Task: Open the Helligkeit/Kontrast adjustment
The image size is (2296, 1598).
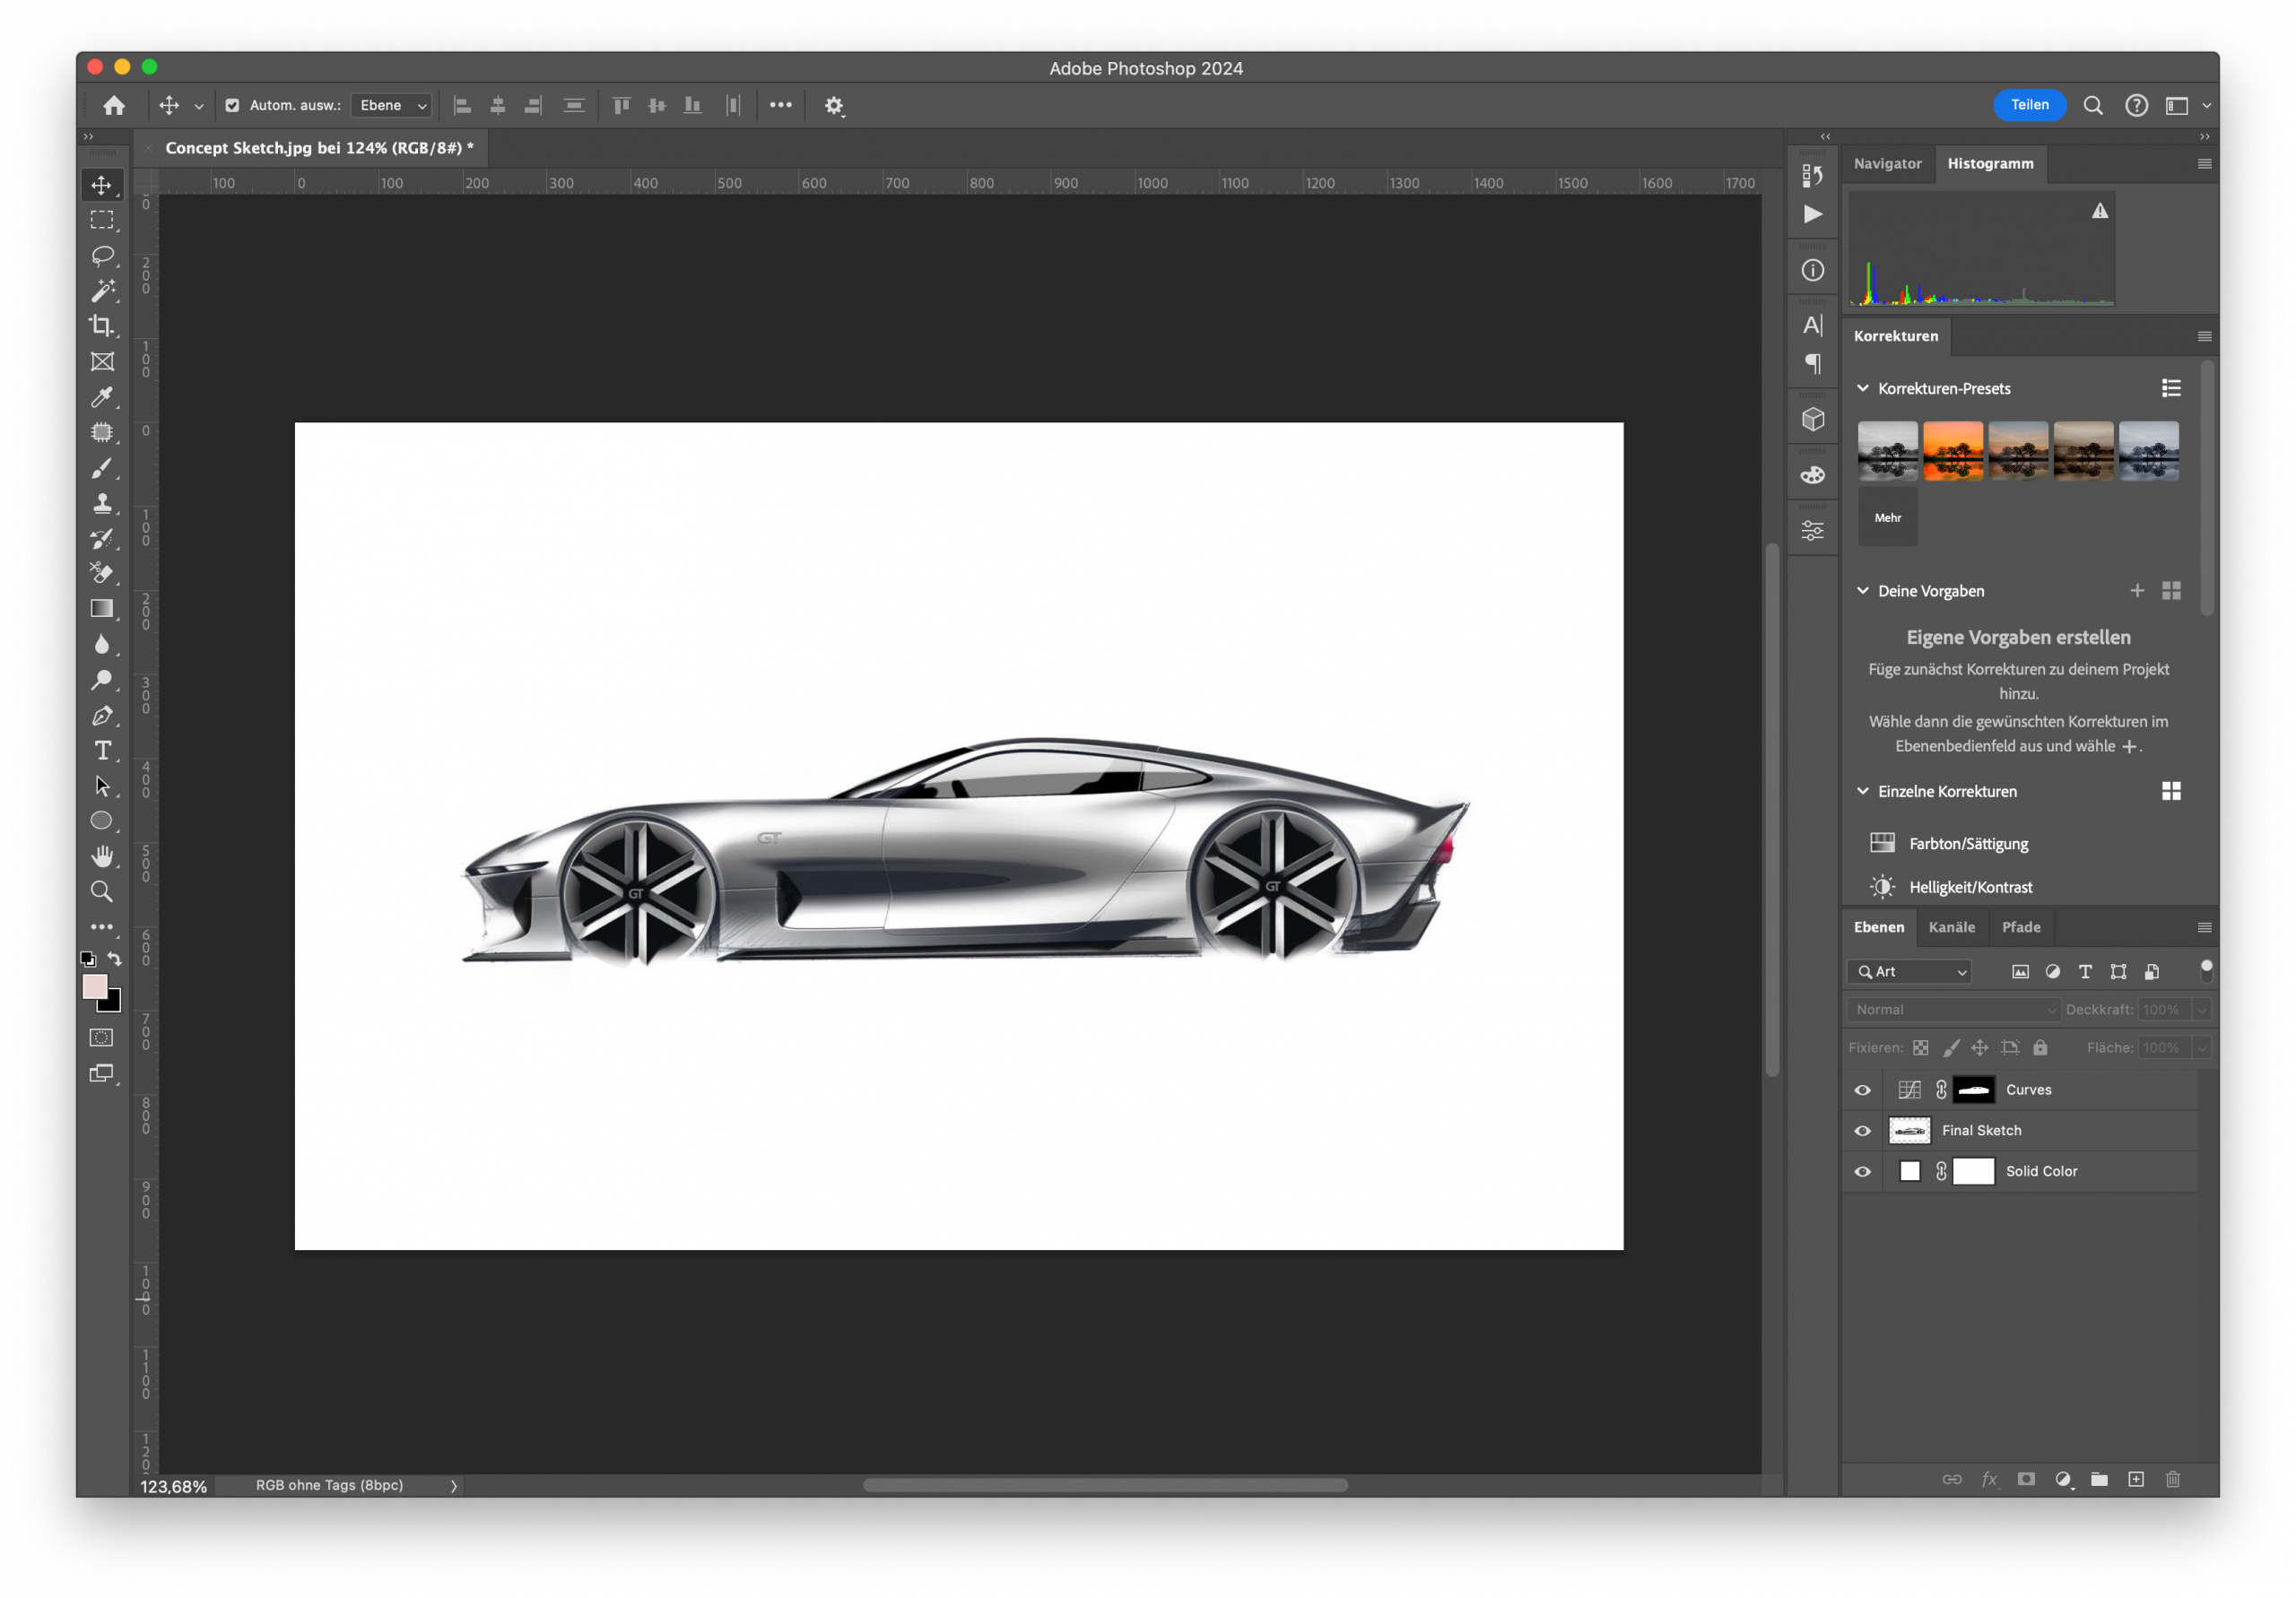Action: [x=1970, y=886]
